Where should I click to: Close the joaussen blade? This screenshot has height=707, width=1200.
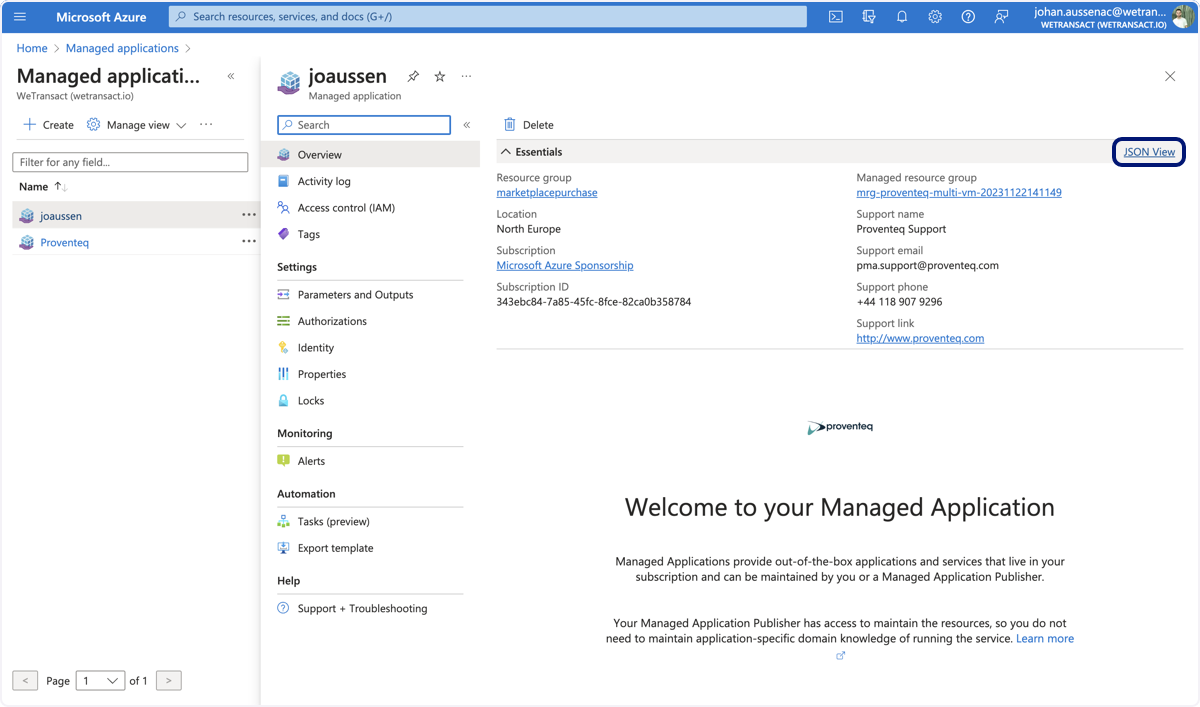pos(1170,76)
